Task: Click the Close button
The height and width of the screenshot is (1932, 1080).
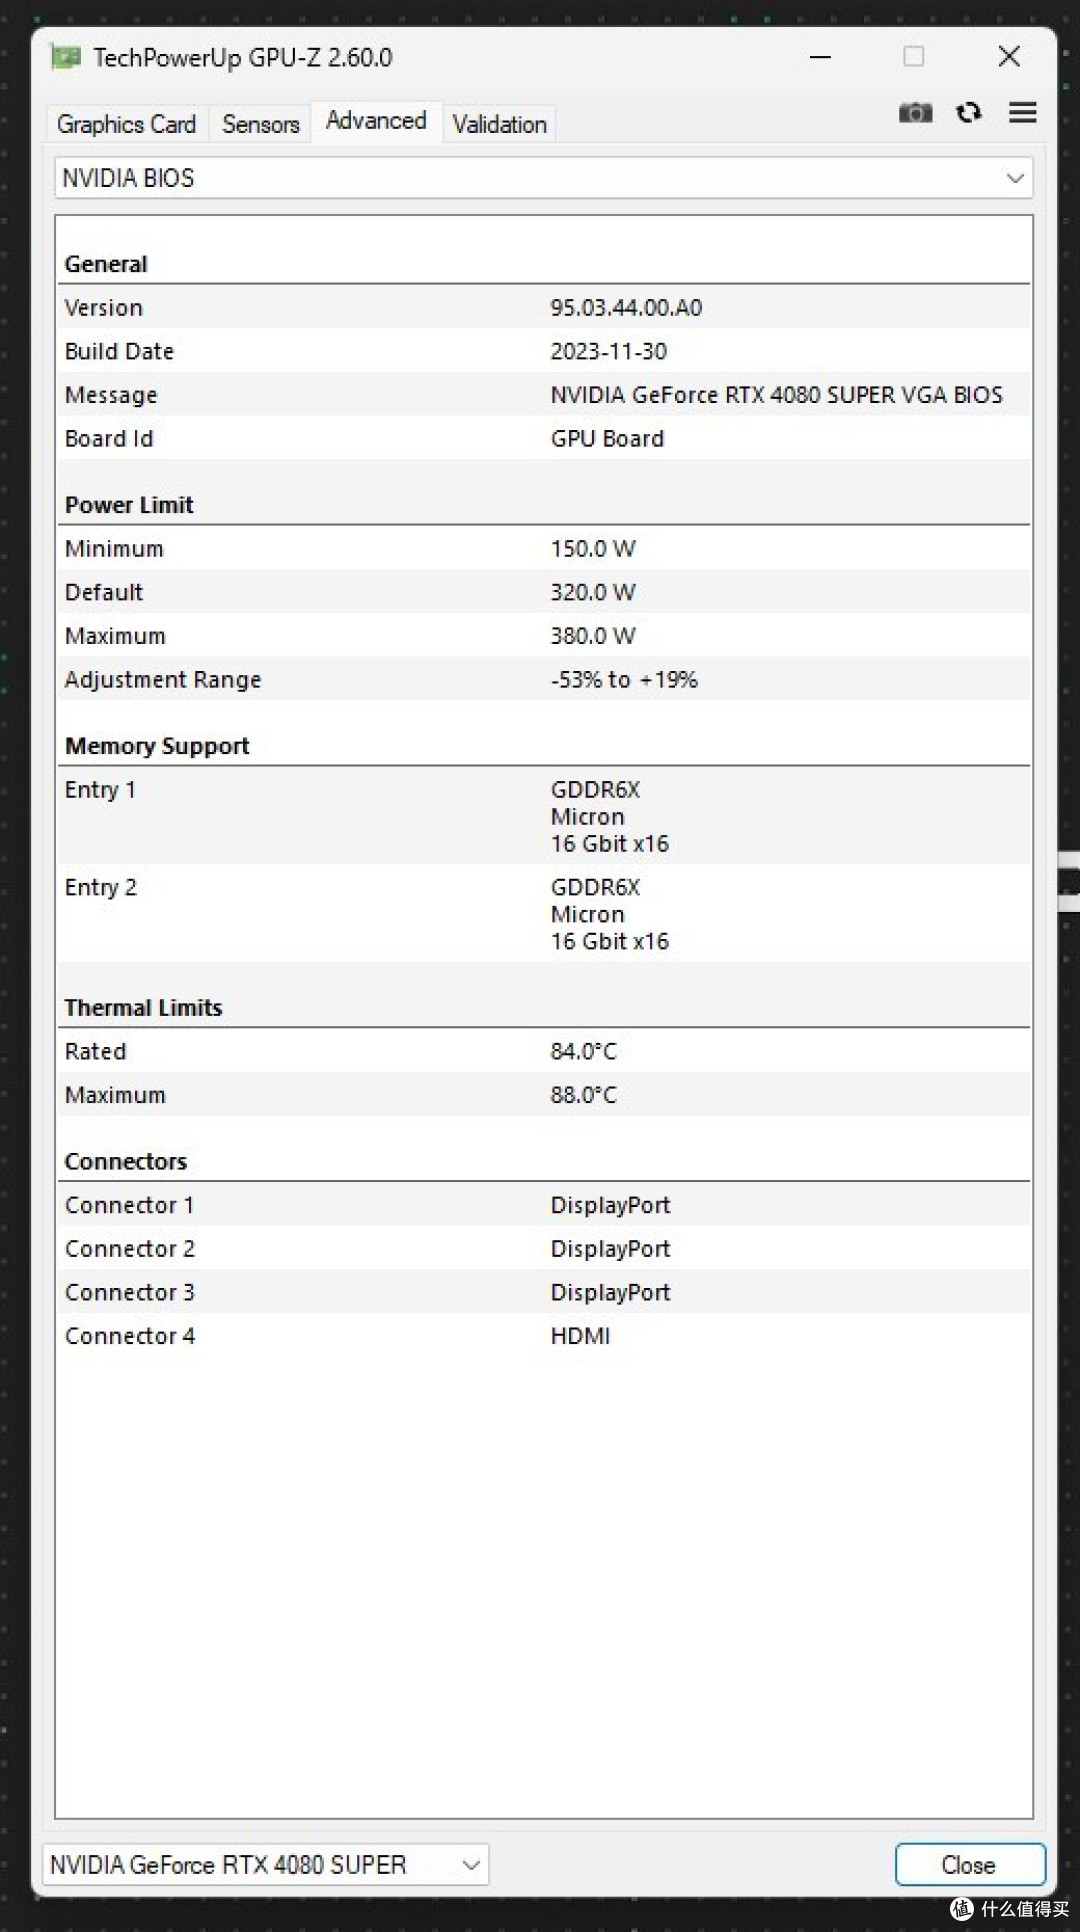Action: click(970, 1865)
